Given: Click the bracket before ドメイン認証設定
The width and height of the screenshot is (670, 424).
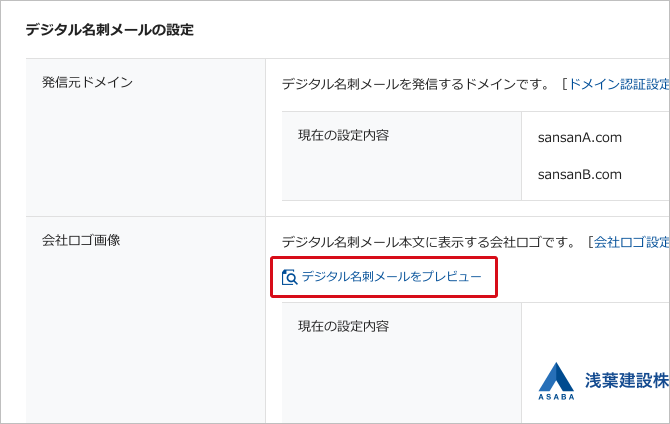Looking at the screenshot, I should [x=564, y=85].
